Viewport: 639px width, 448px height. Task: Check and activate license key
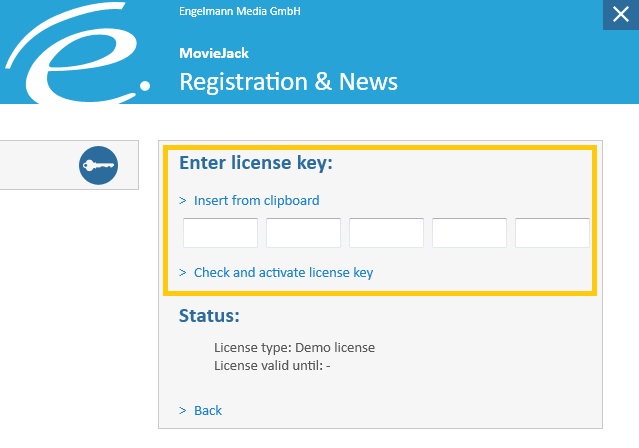click(284, 272)
